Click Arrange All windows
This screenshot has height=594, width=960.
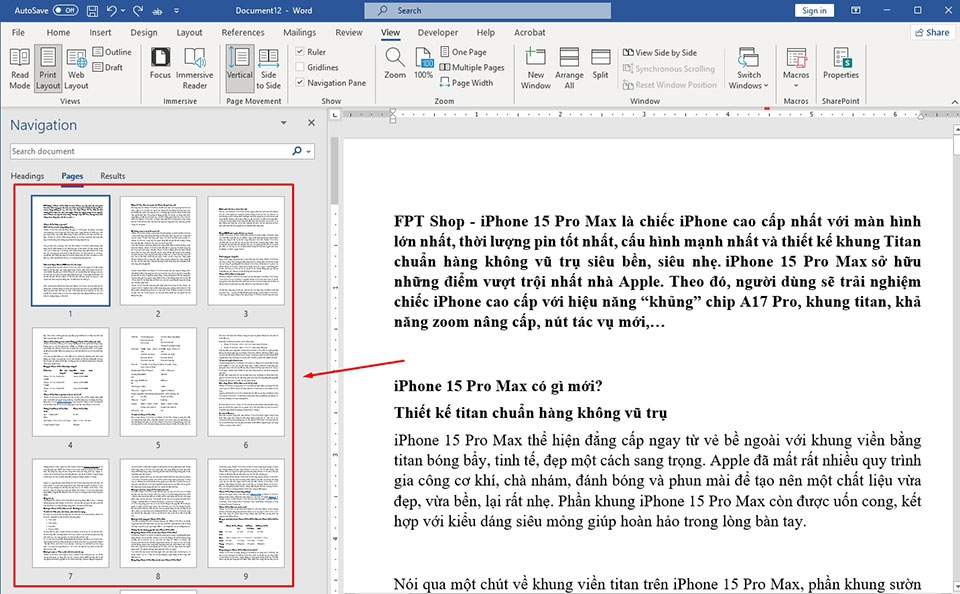tap(569, 69)
